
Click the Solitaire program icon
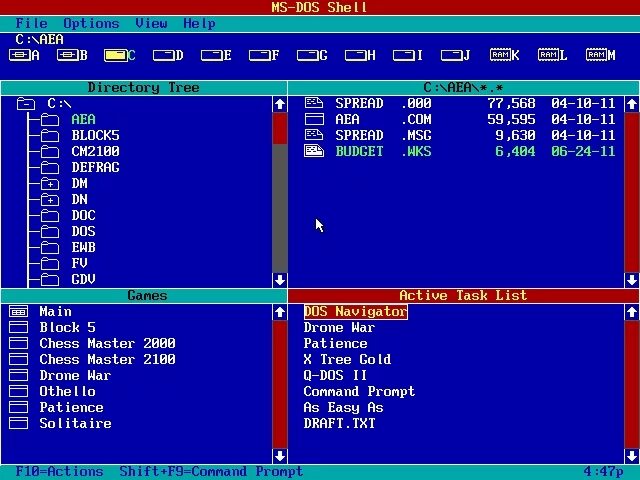pos(18,423)
